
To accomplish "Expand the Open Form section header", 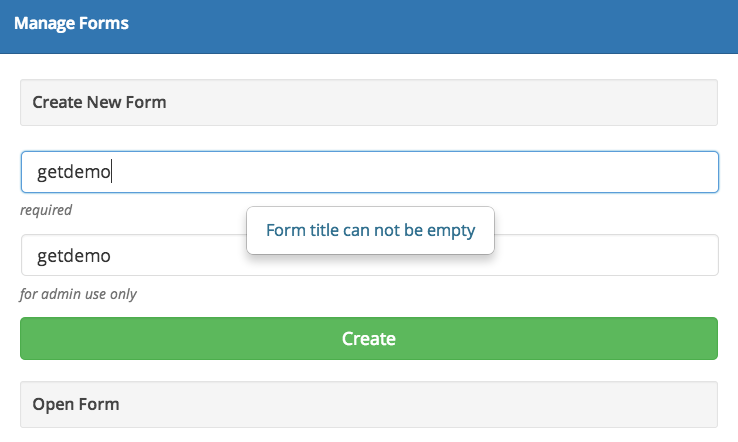I will point(369,404).
